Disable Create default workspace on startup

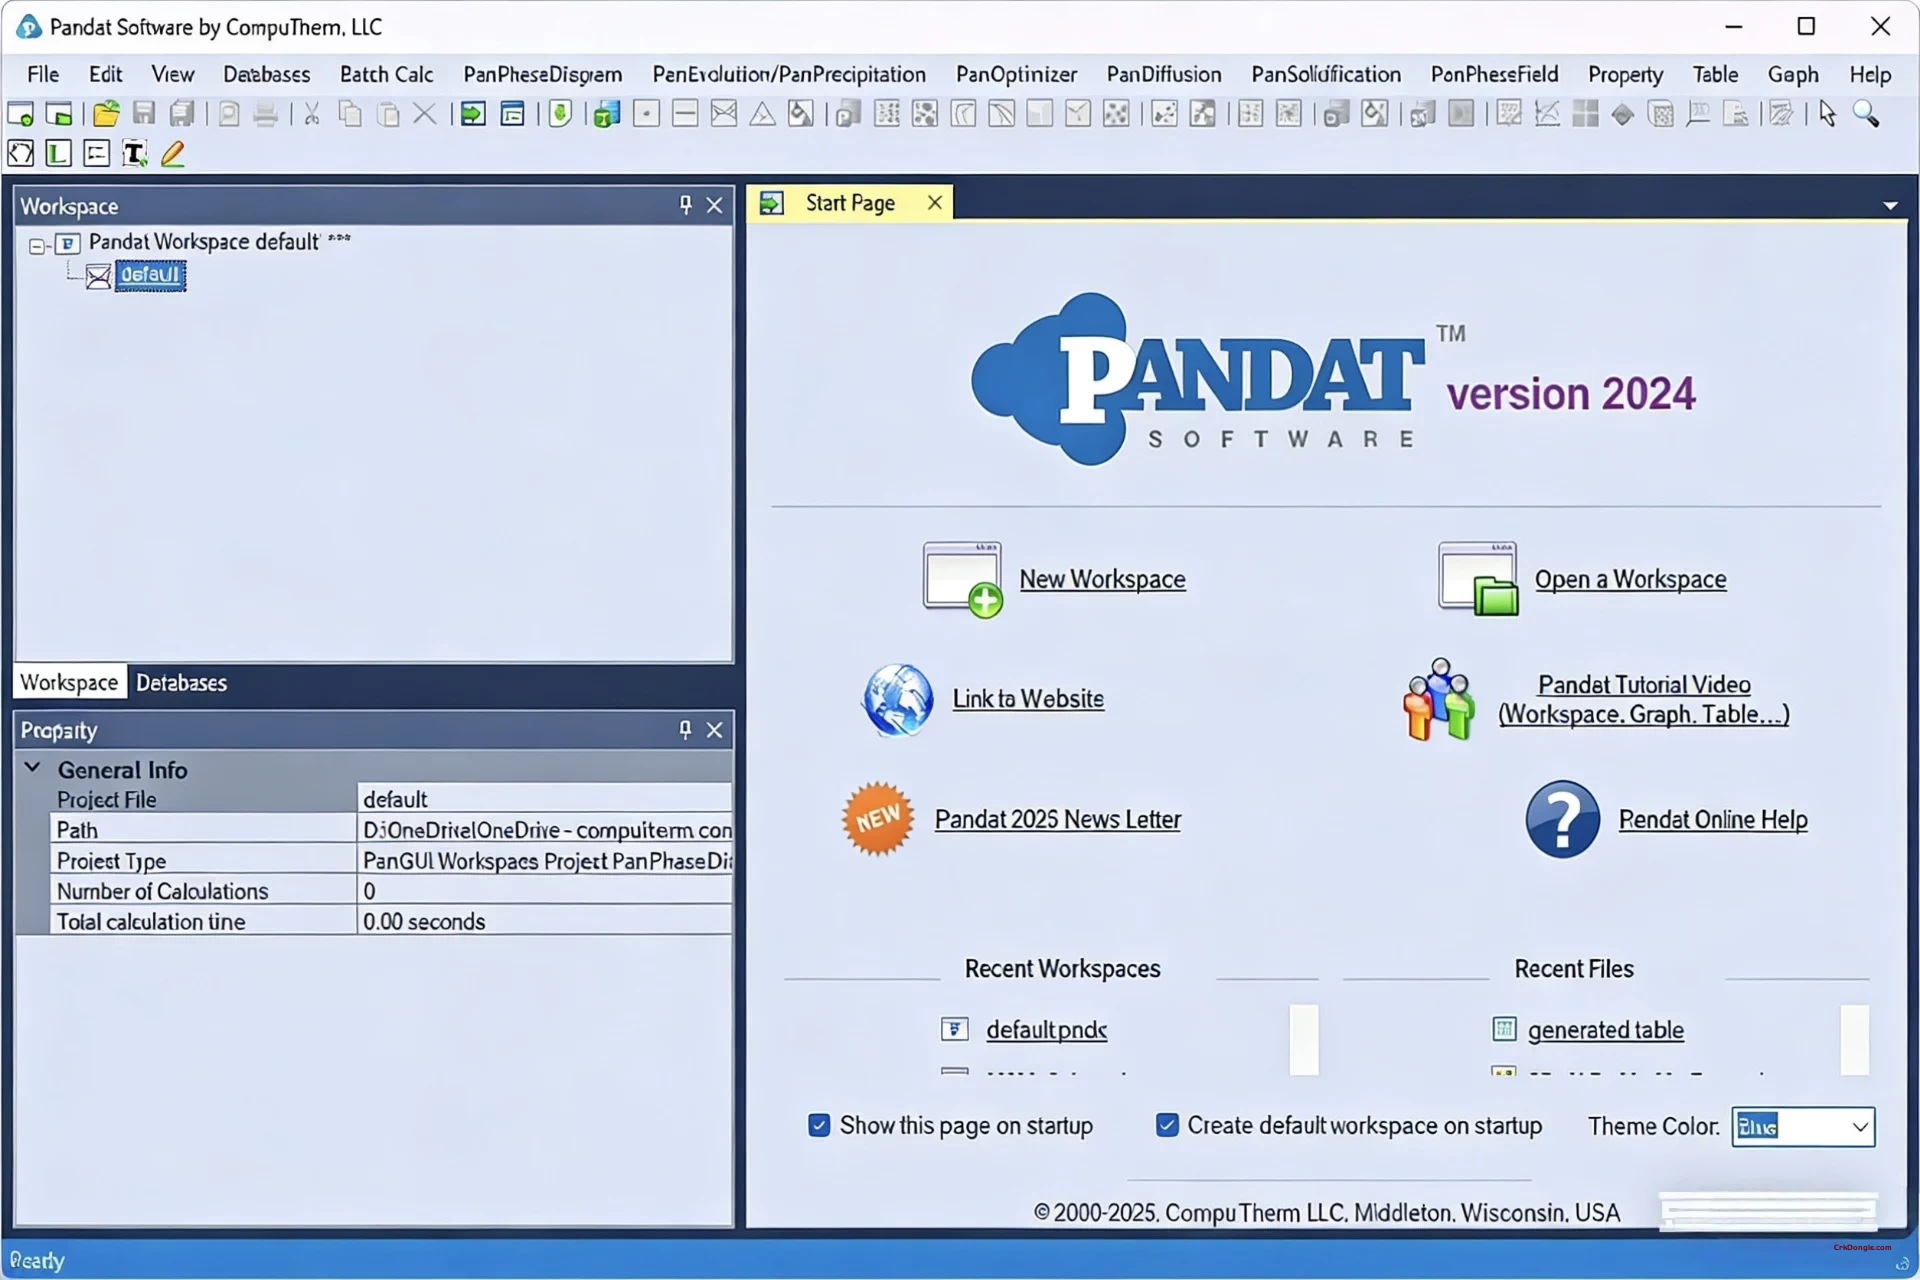(x=1166, y=1125)
